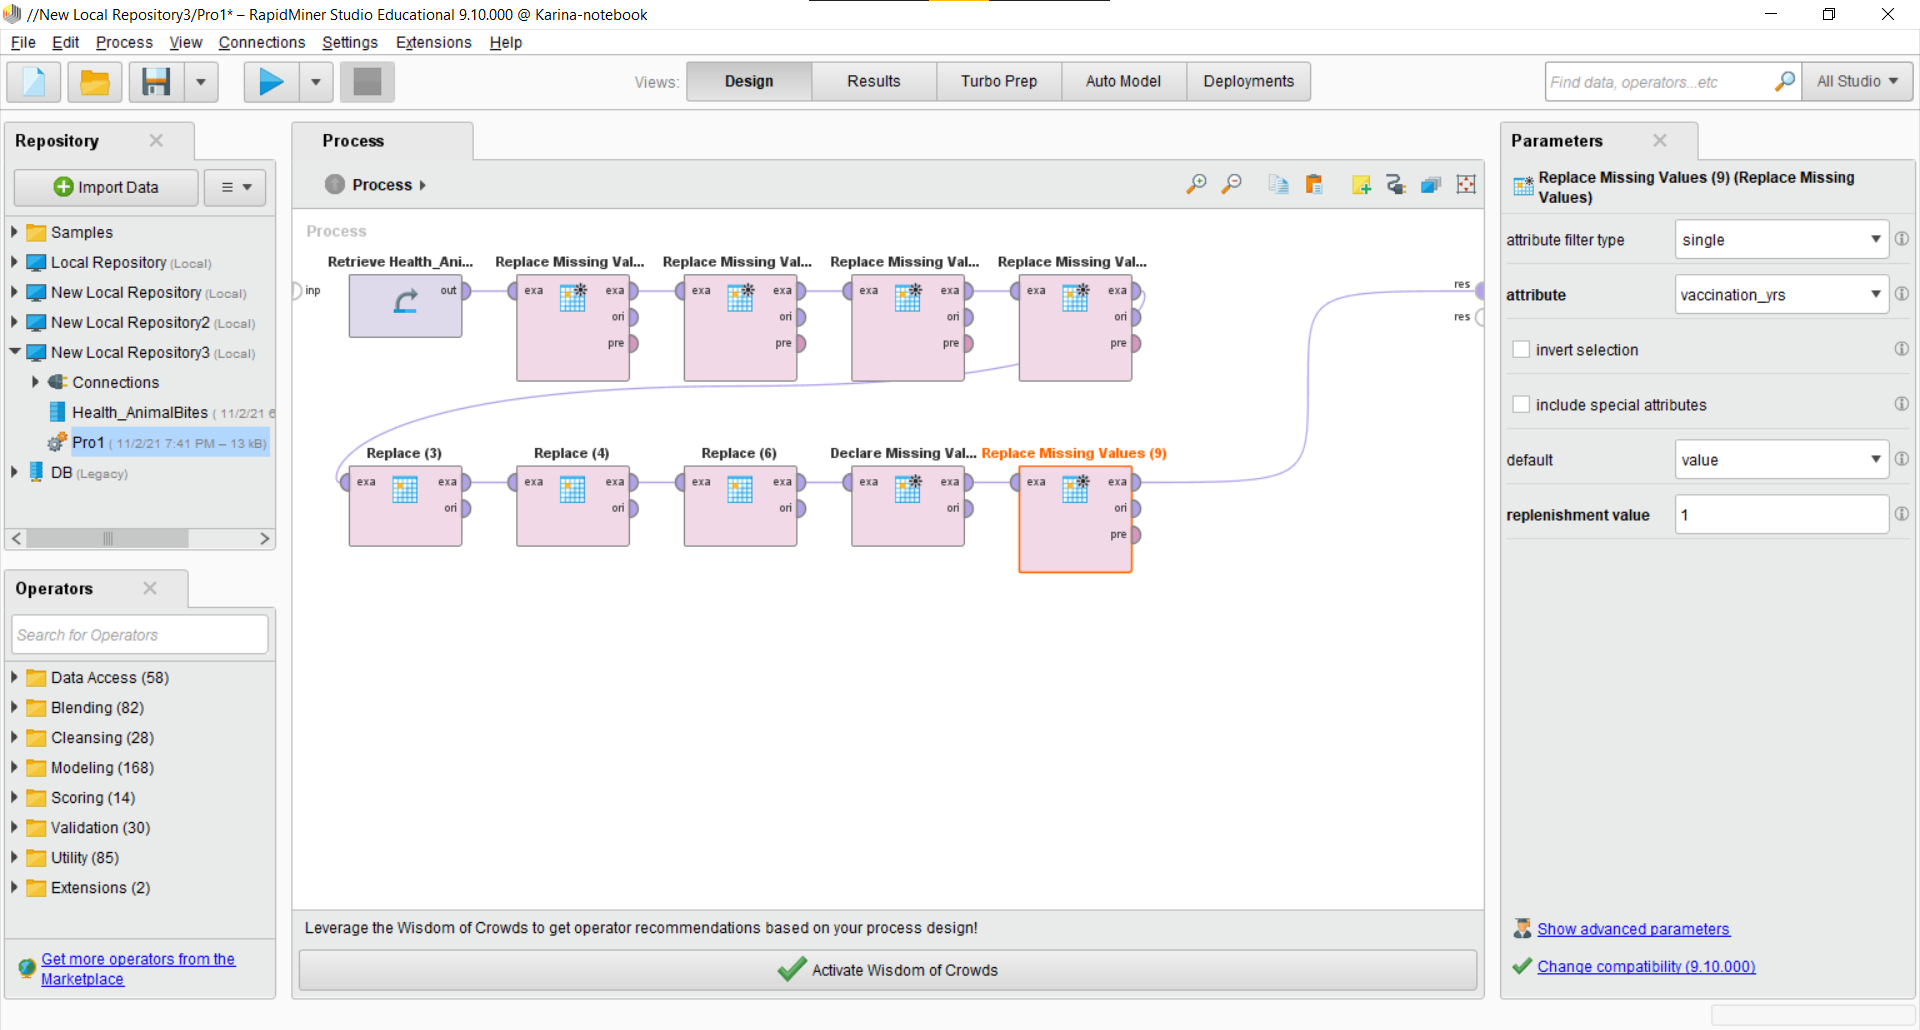
Task: Click the paste clipboard icon in process toolbar
Action: 1314,184
